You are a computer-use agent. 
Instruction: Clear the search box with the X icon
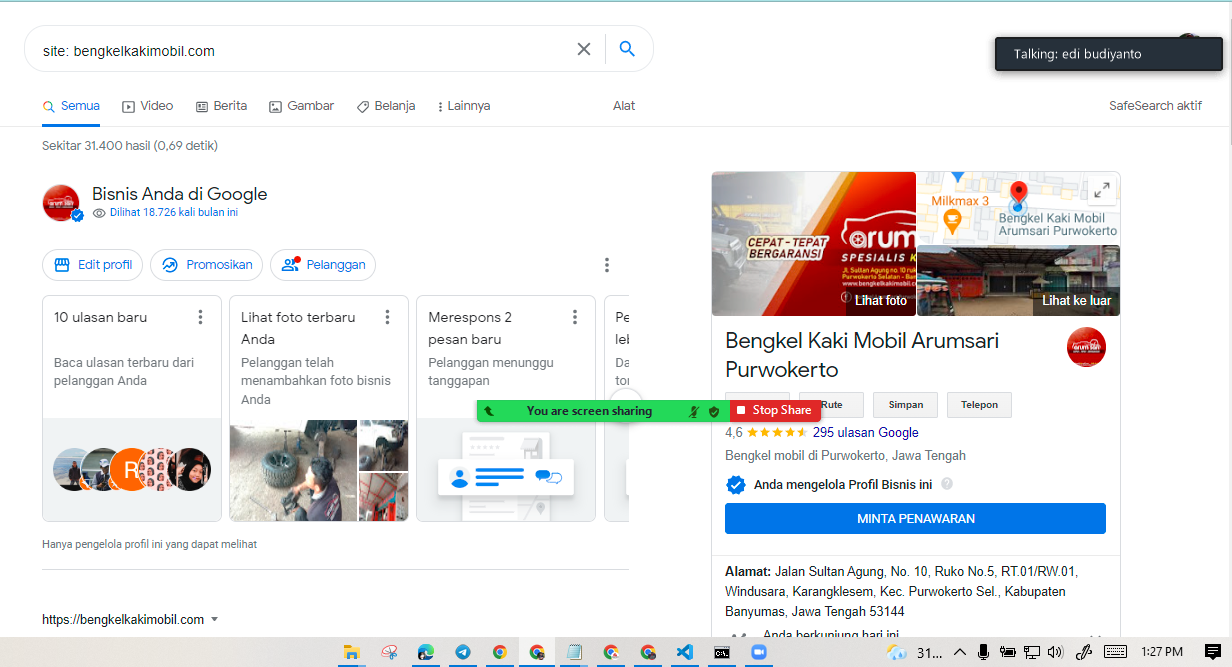point(584,49)
